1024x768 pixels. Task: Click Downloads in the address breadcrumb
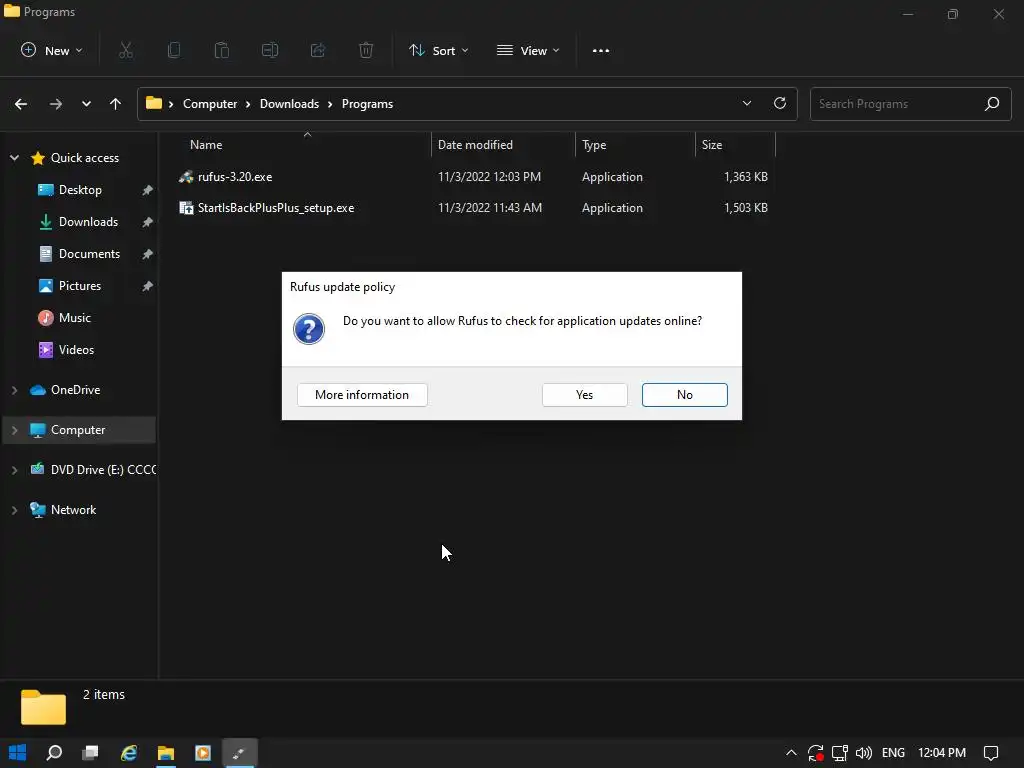click(x=289, y=104)
